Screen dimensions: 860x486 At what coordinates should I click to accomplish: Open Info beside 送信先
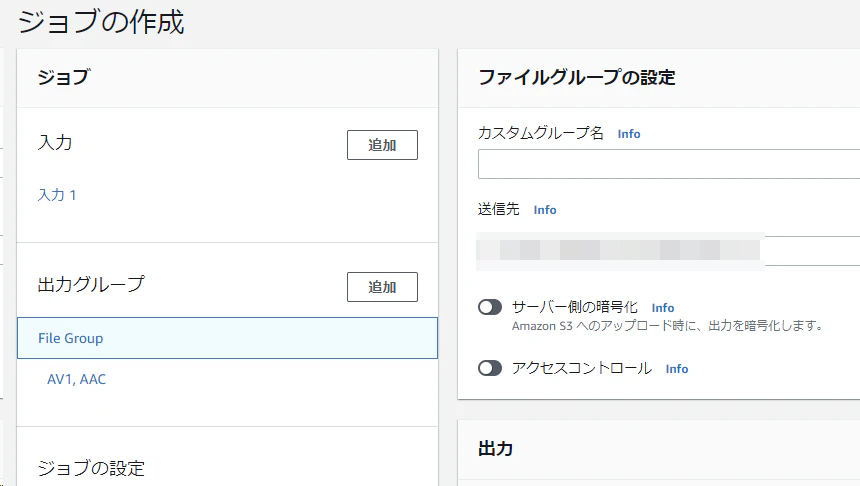pyautogui.click(x=545, y=210)
